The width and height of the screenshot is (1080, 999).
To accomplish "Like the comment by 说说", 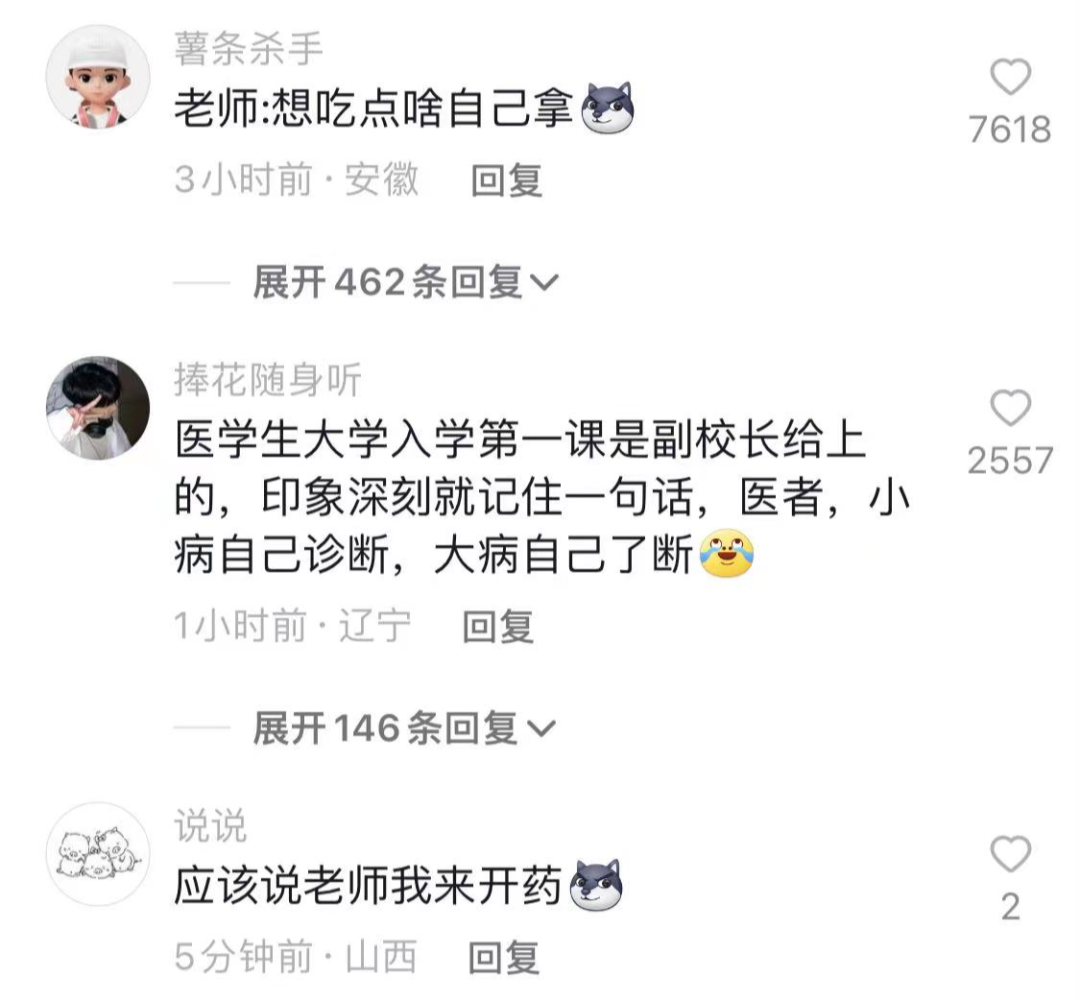I will [1010, 854].
